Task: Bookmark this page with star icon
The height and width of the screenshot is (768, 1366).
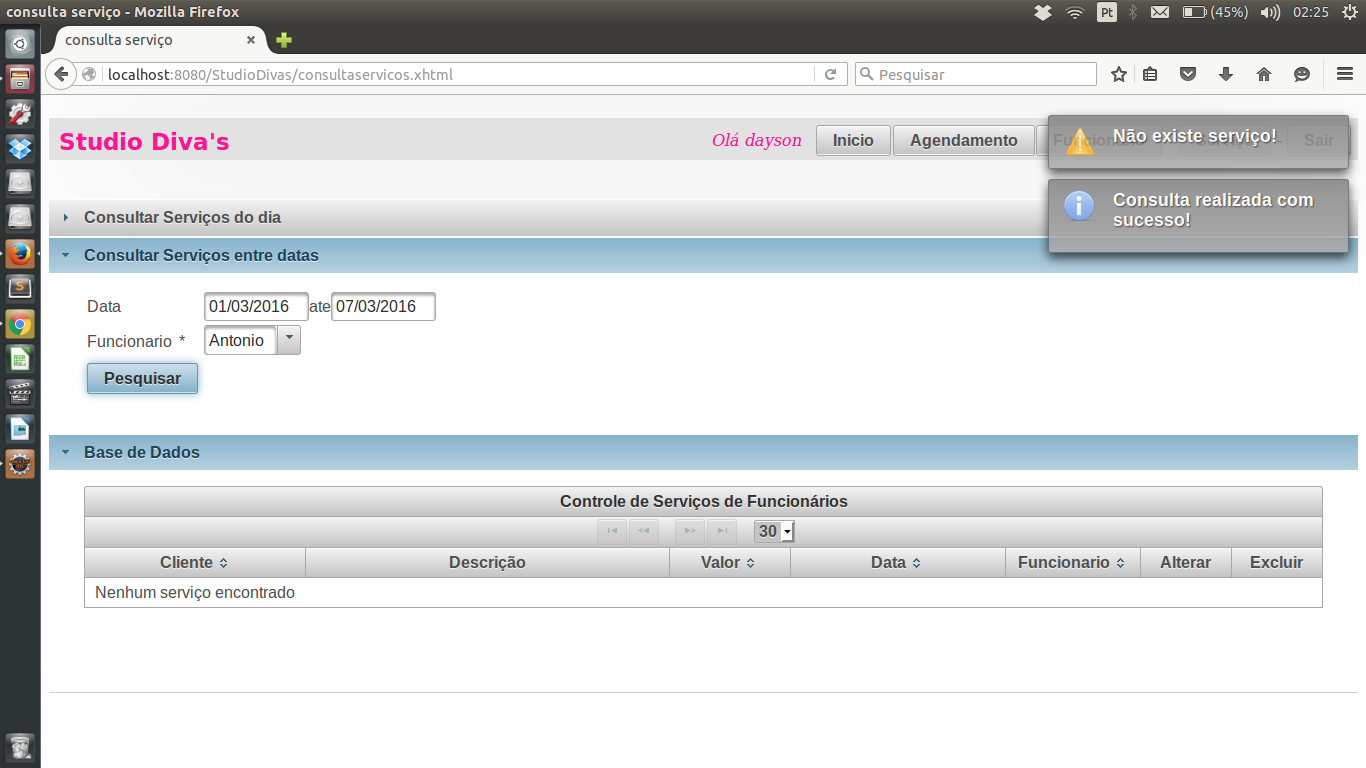Action: 1119,74
